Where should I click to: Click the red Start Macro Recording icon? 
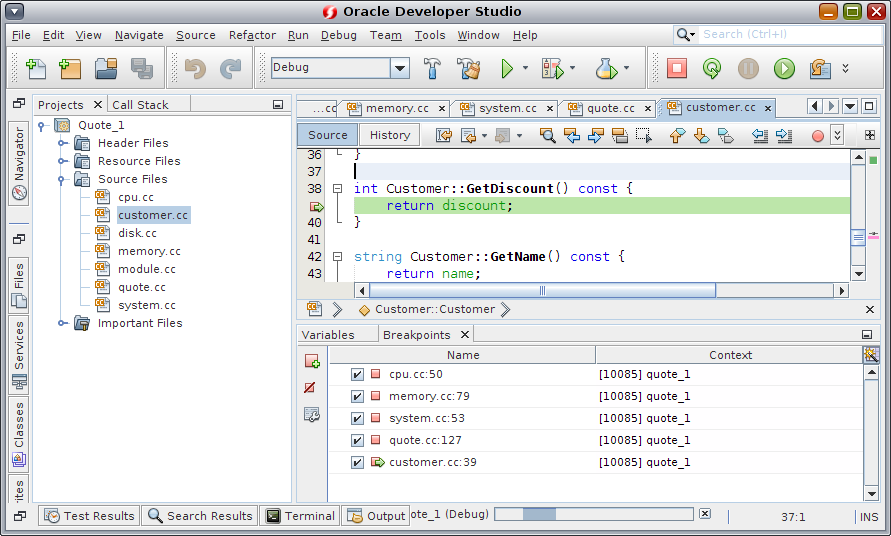(818, 136)
